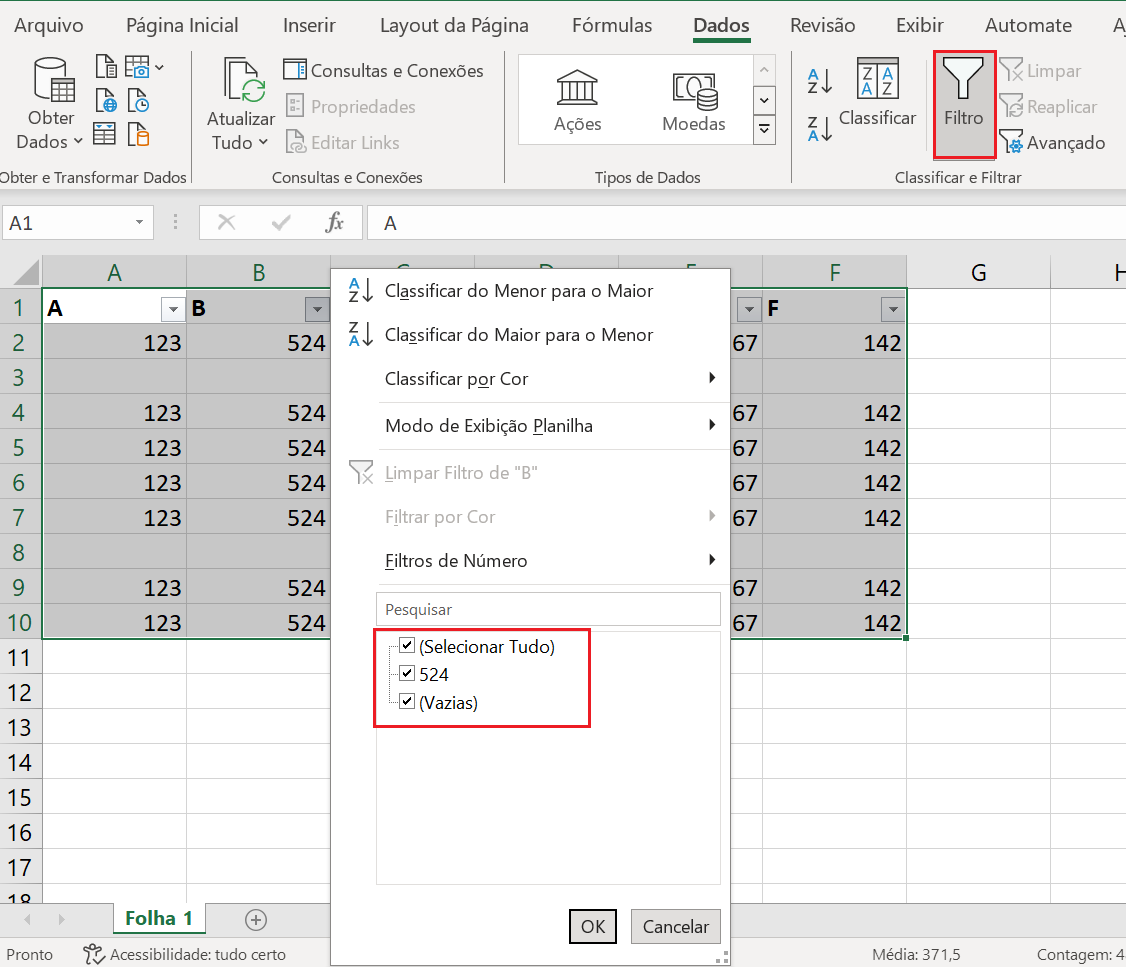The height and width of the screenshot is (967, 1126).
Task: Open the Avançado filter options
Action: tap(1052, 142)
